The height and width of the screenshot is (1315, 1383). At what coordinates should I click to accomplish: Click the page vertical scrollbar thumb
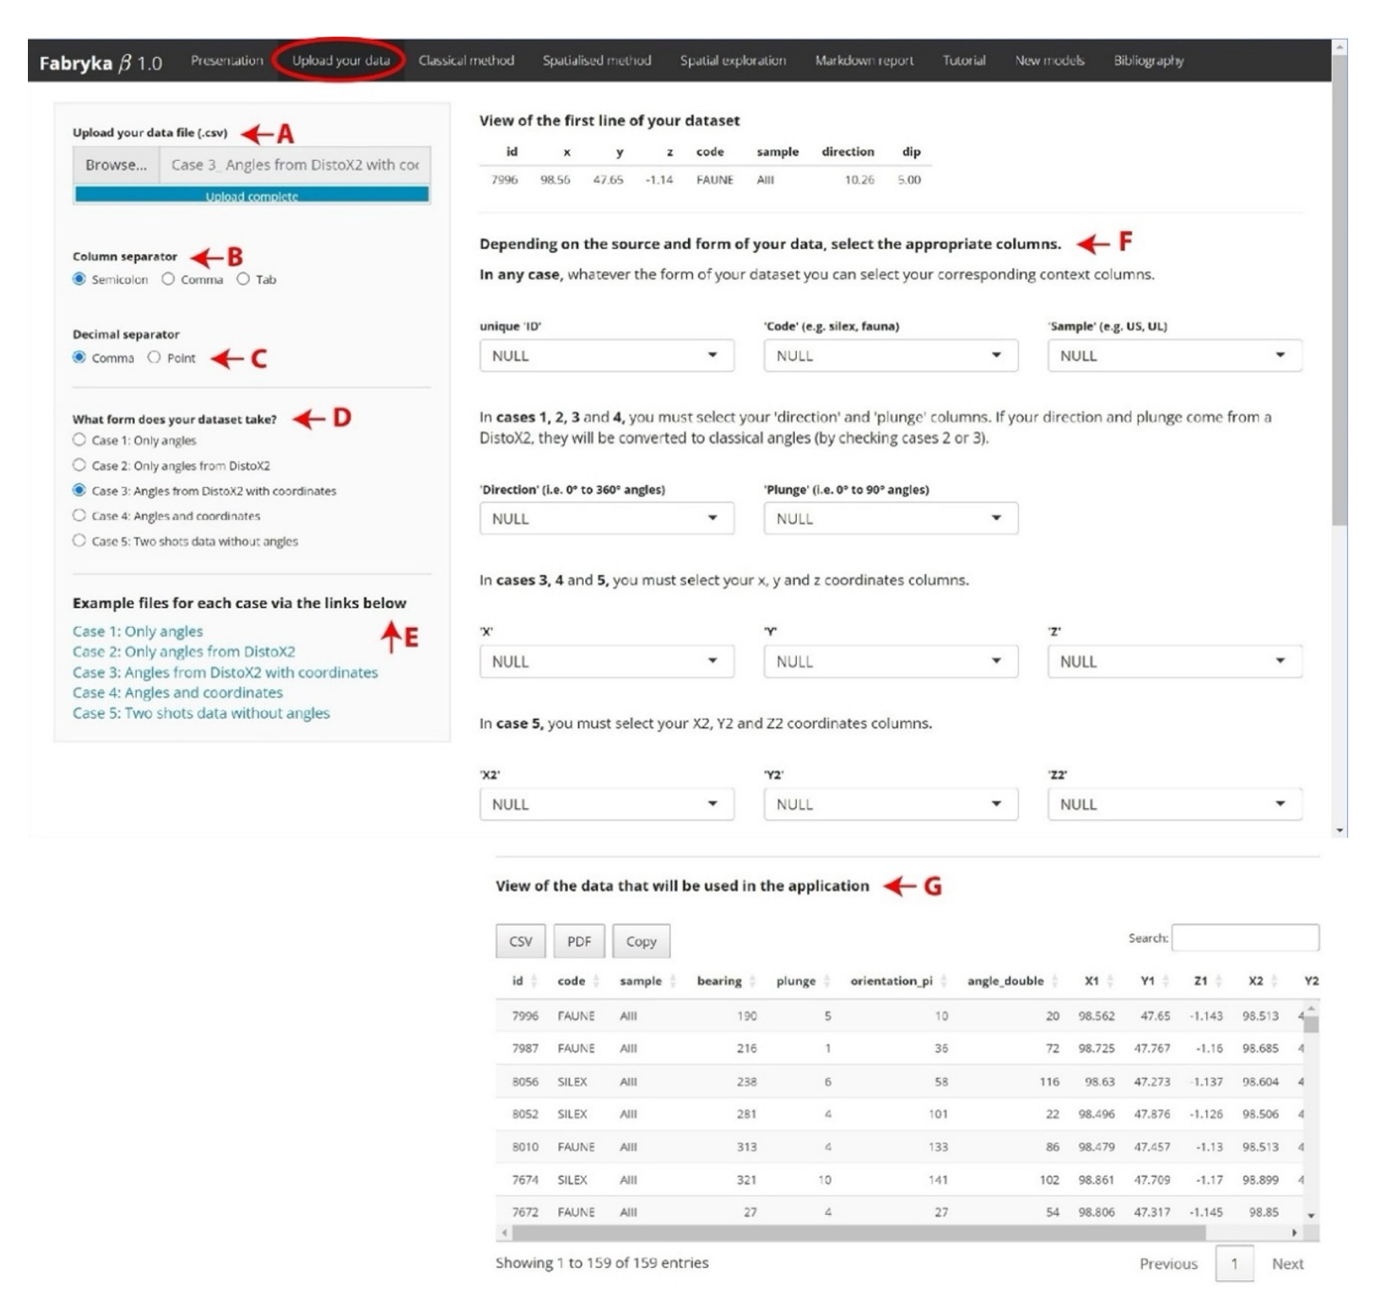[x=1339, y=290]
